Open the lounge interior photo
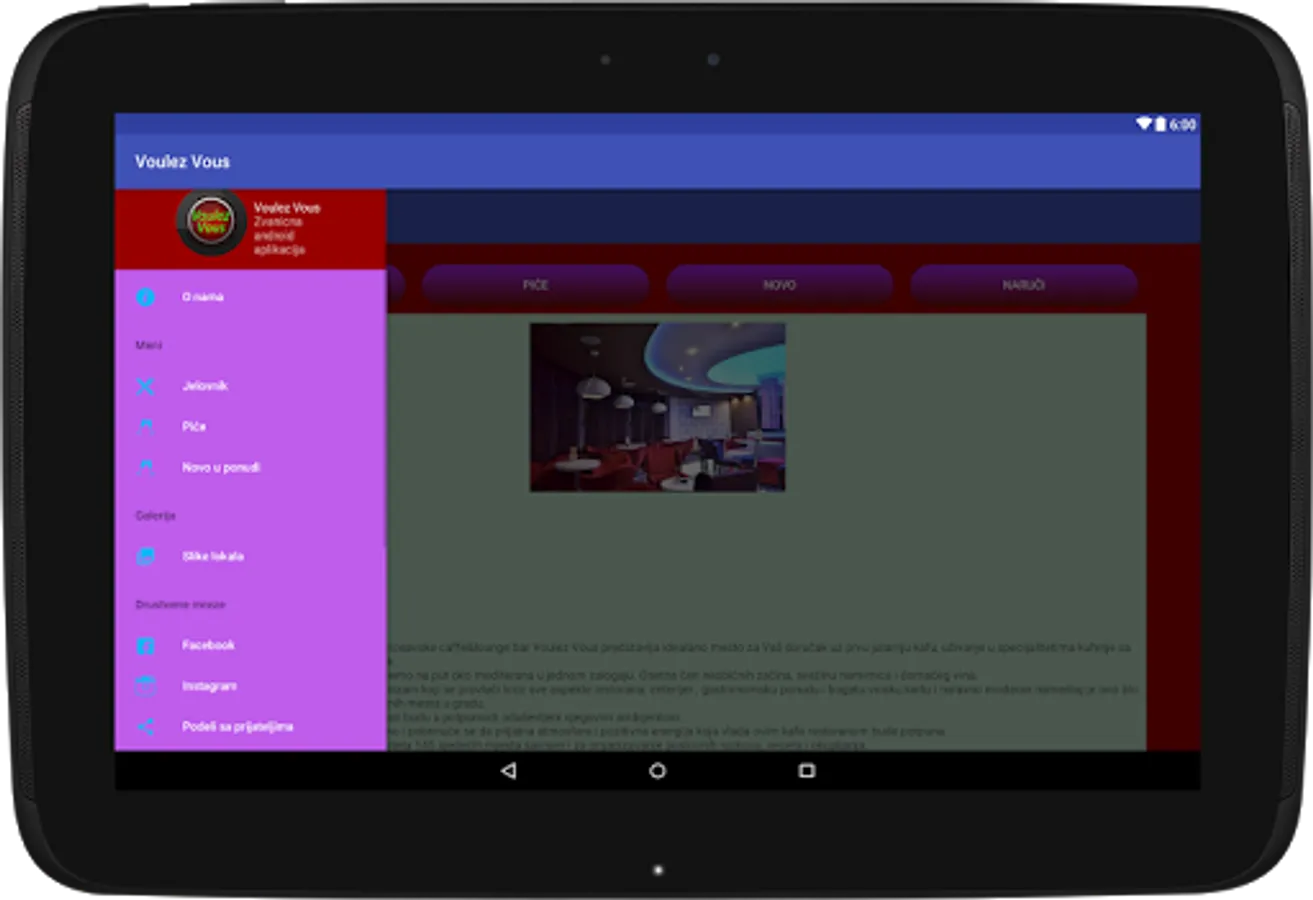This screenshot has width=1313, height=900. (657, 407)
